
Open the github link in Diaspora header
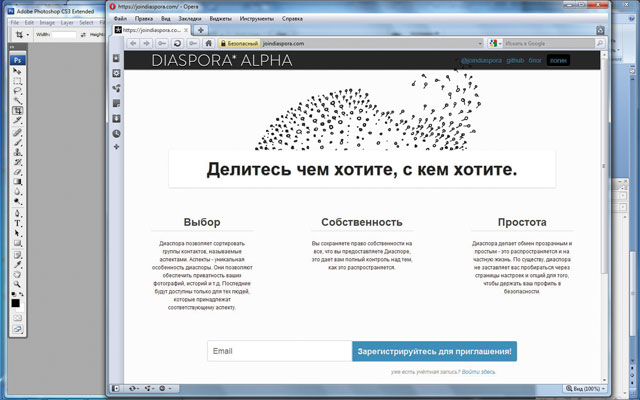(x=515, y=60)
